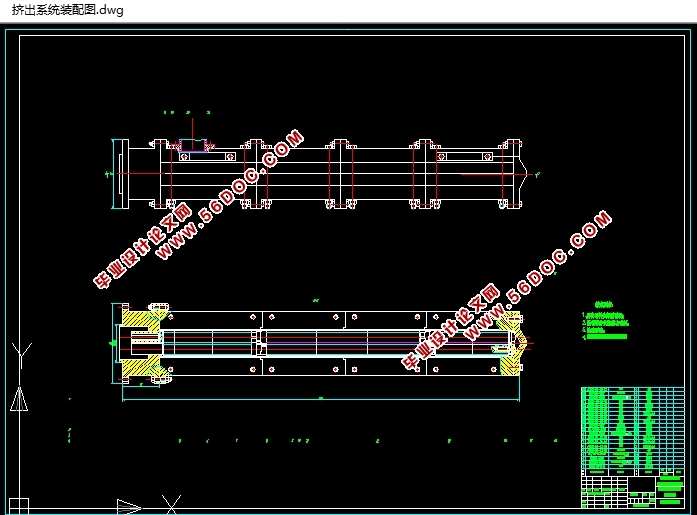Select the upper barrel assembly top view
This screenshot has height=515, width=697.
[320, 174]
